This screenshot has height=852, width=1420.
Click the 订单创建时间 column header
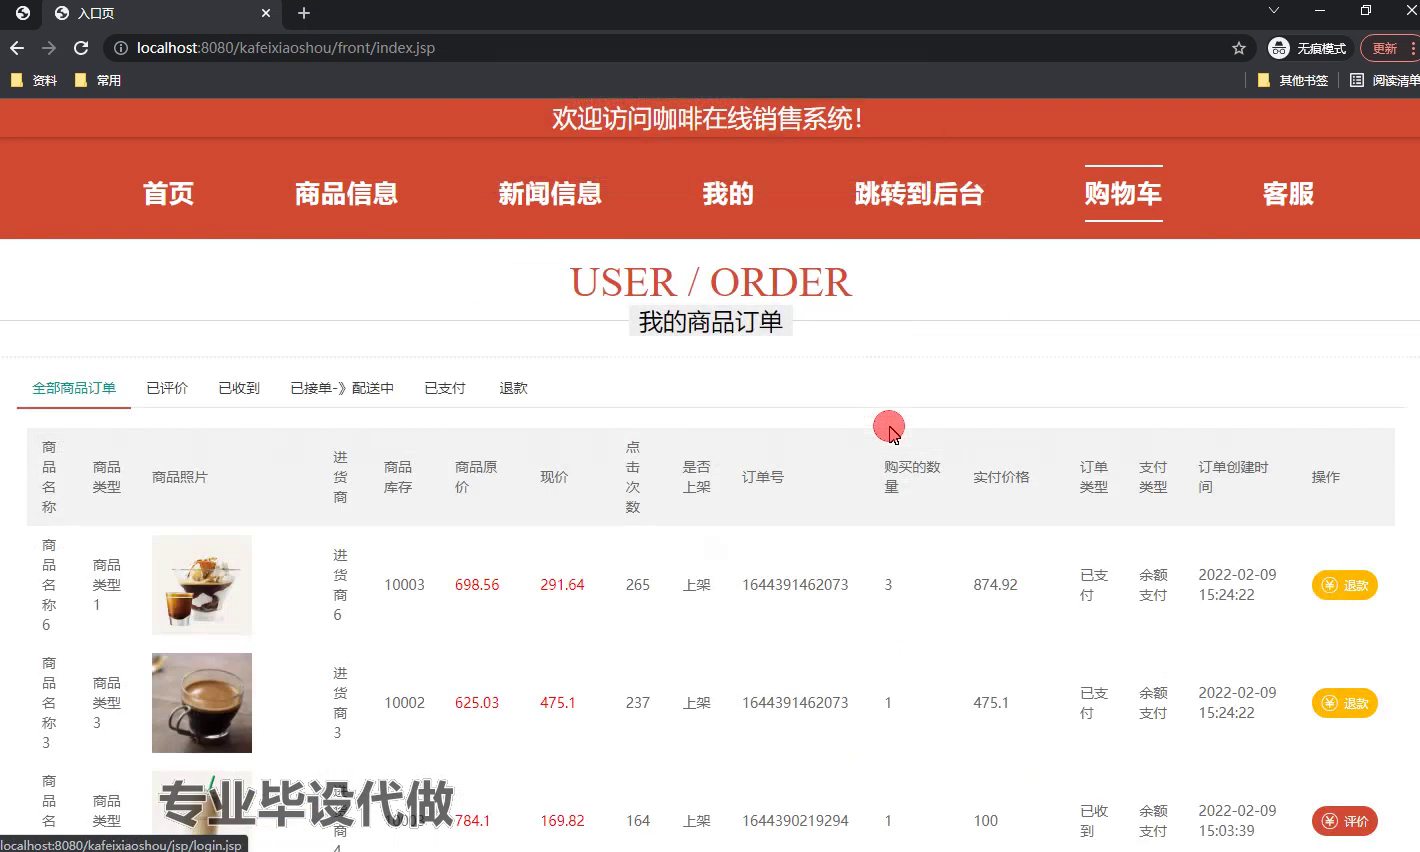[x=1233, y=477]
